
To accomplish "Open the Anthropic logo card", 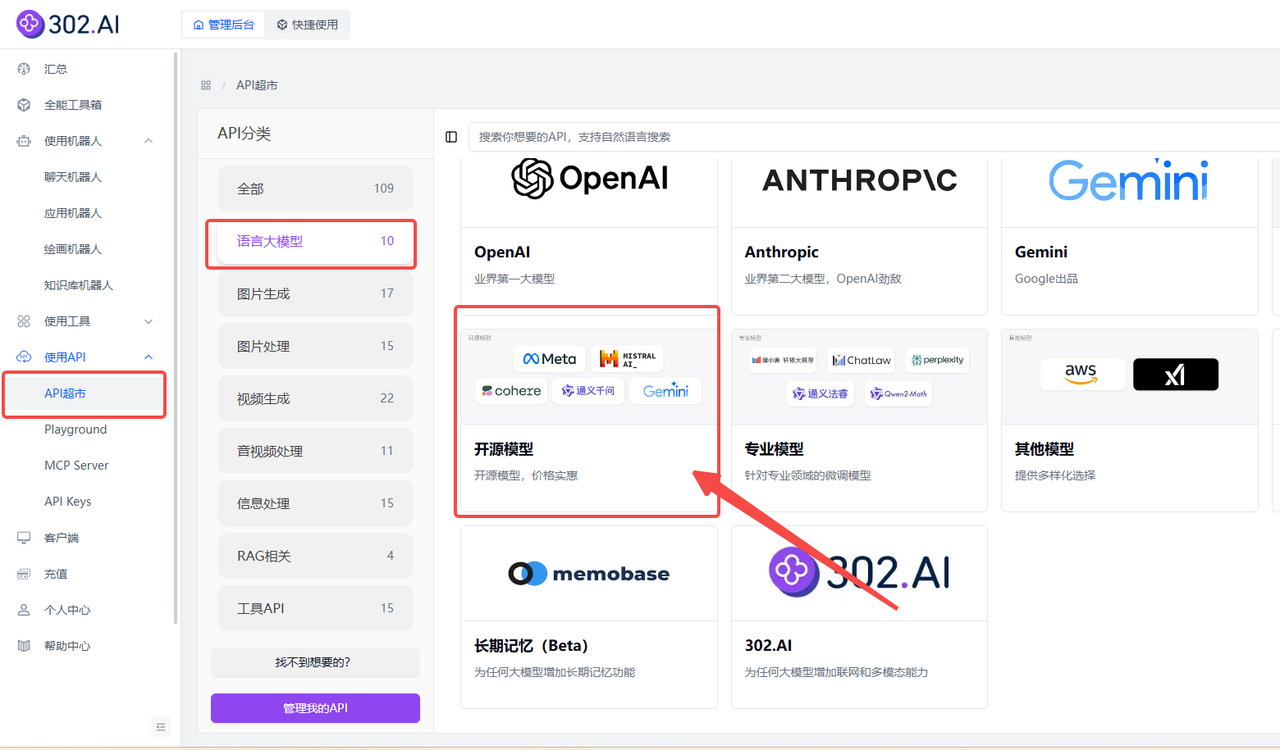I will [859, 179].
